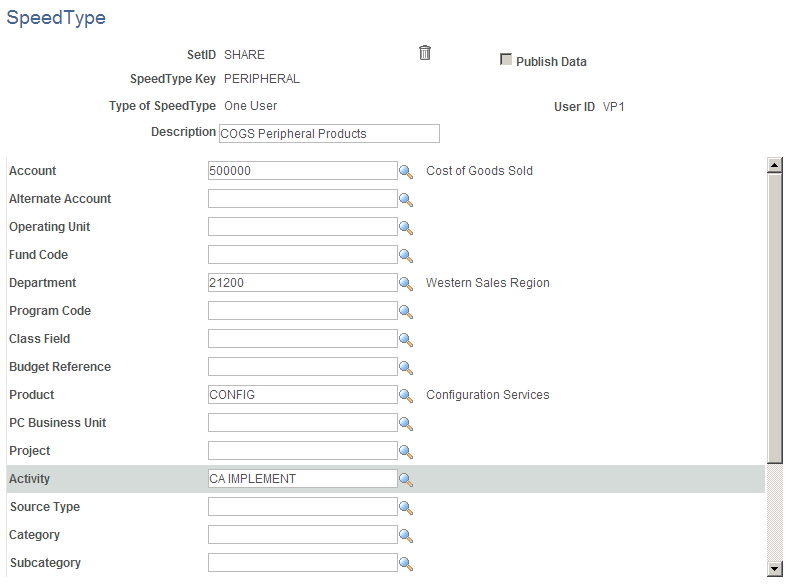The image size is (789, 584).
Task: Enable the Publish Data checkbox
Action: click(x=506, y=59)
